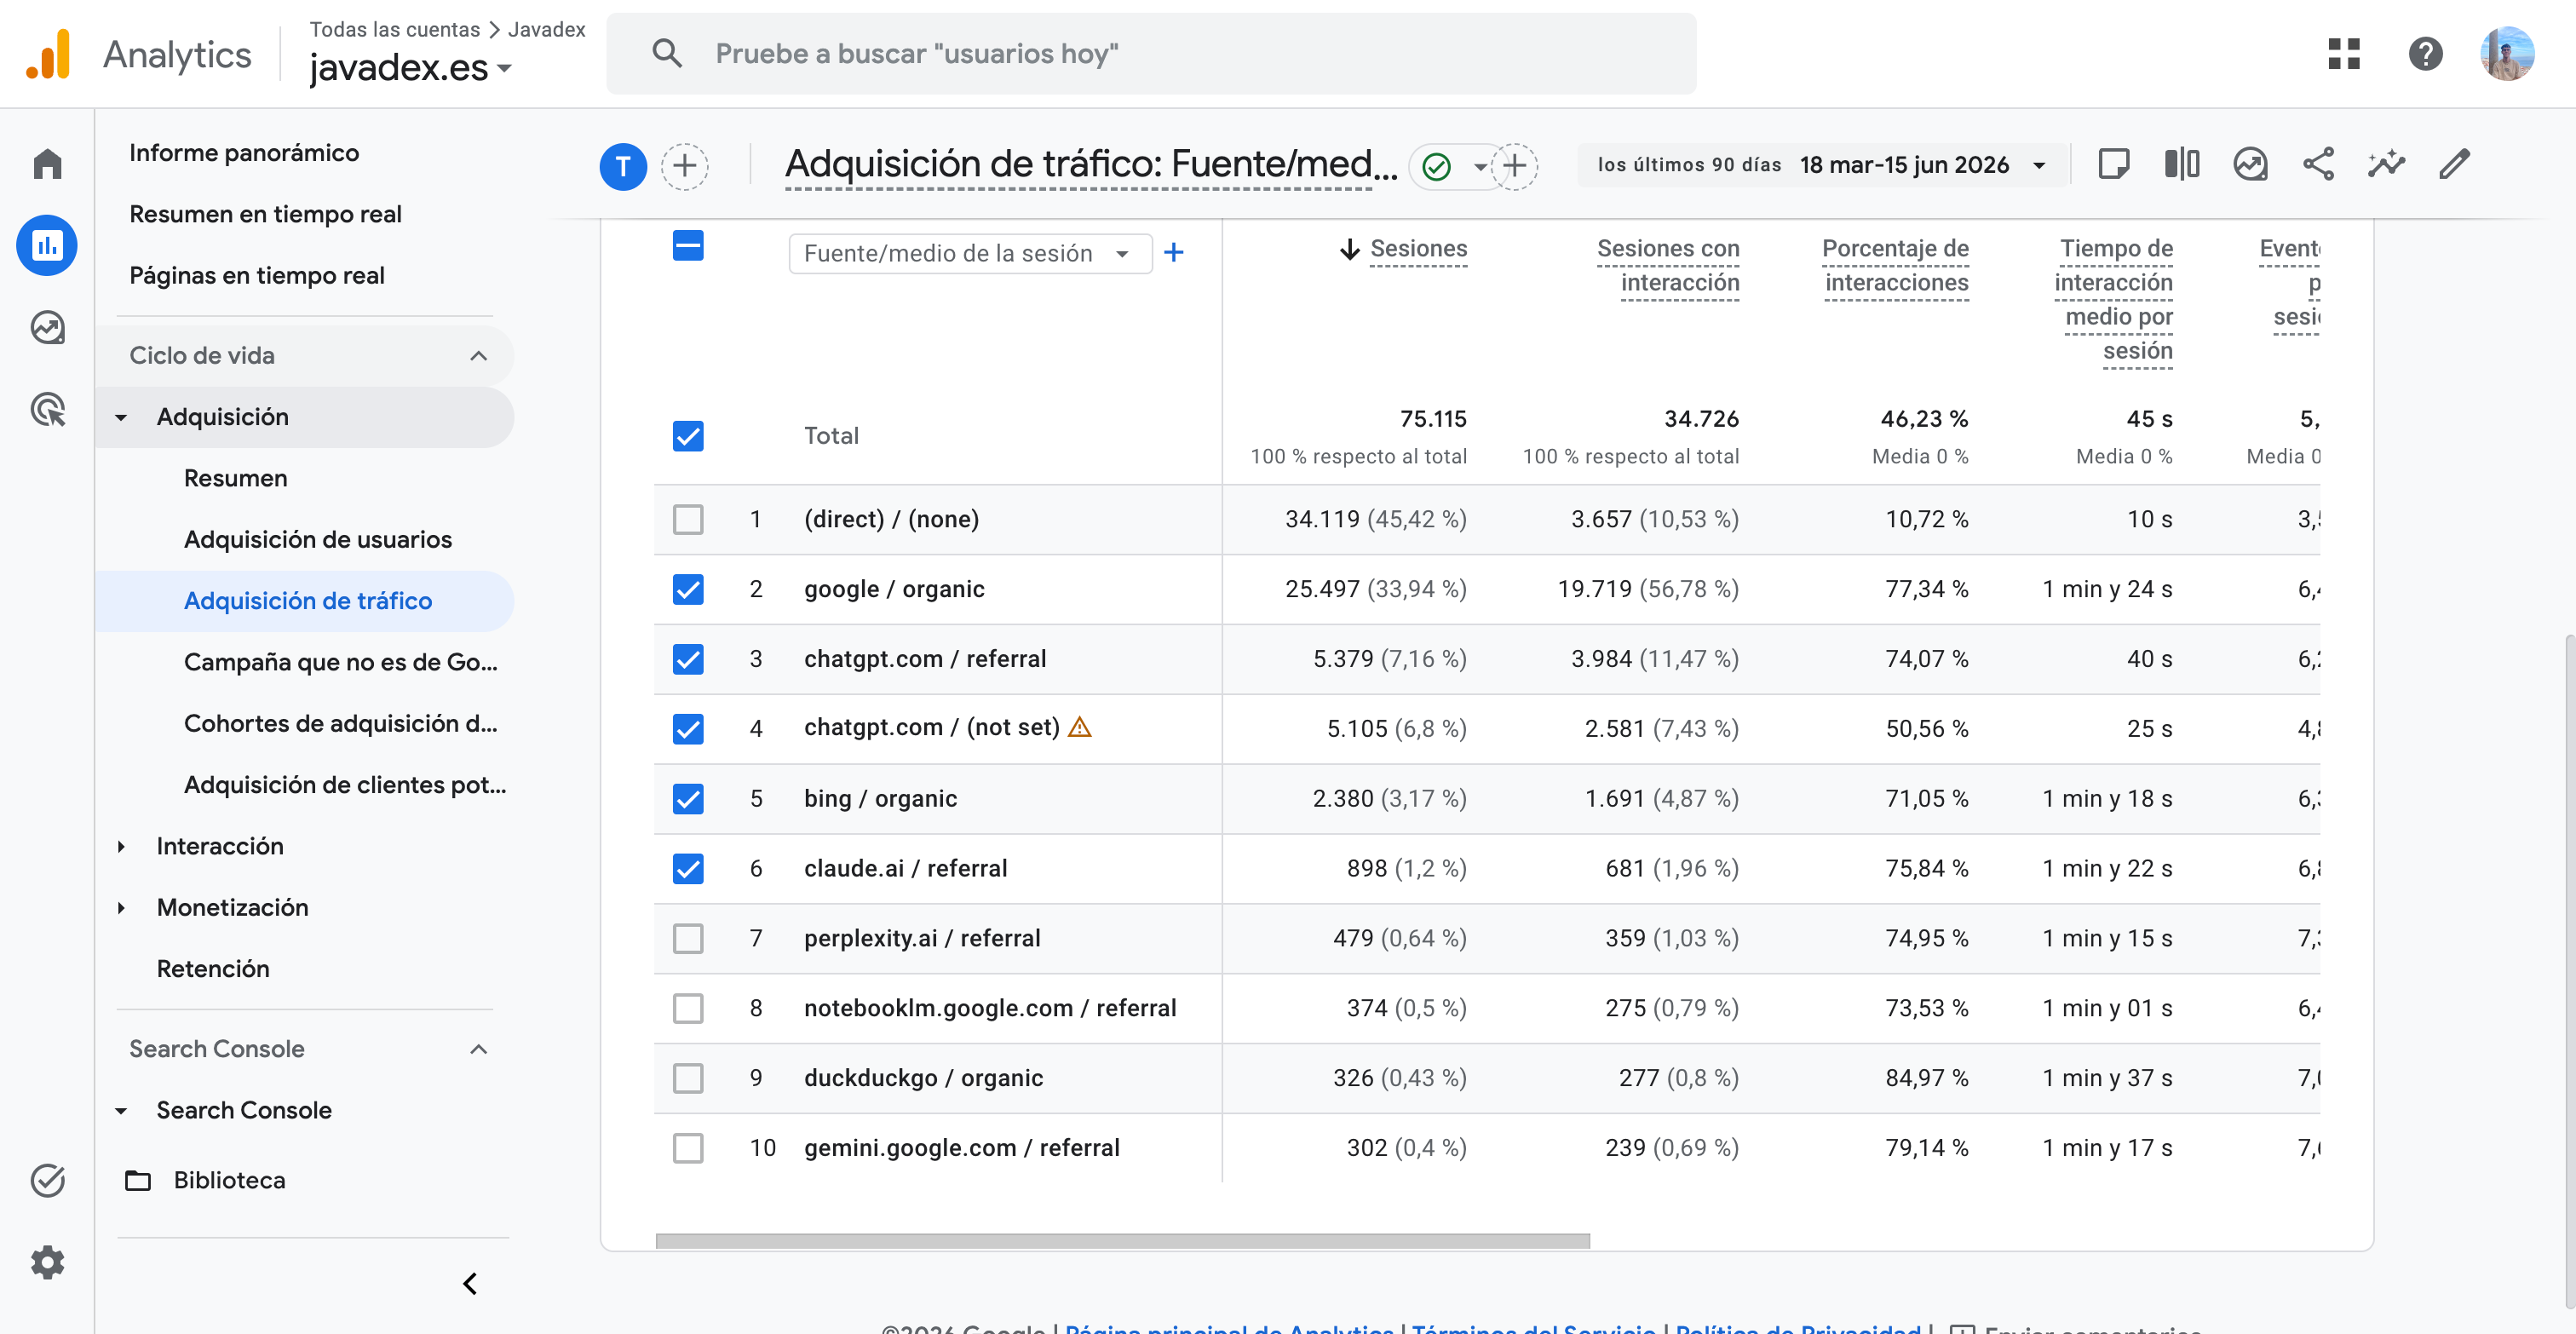
Task: Open the Insights sparkle icon
Action: 2386,163
